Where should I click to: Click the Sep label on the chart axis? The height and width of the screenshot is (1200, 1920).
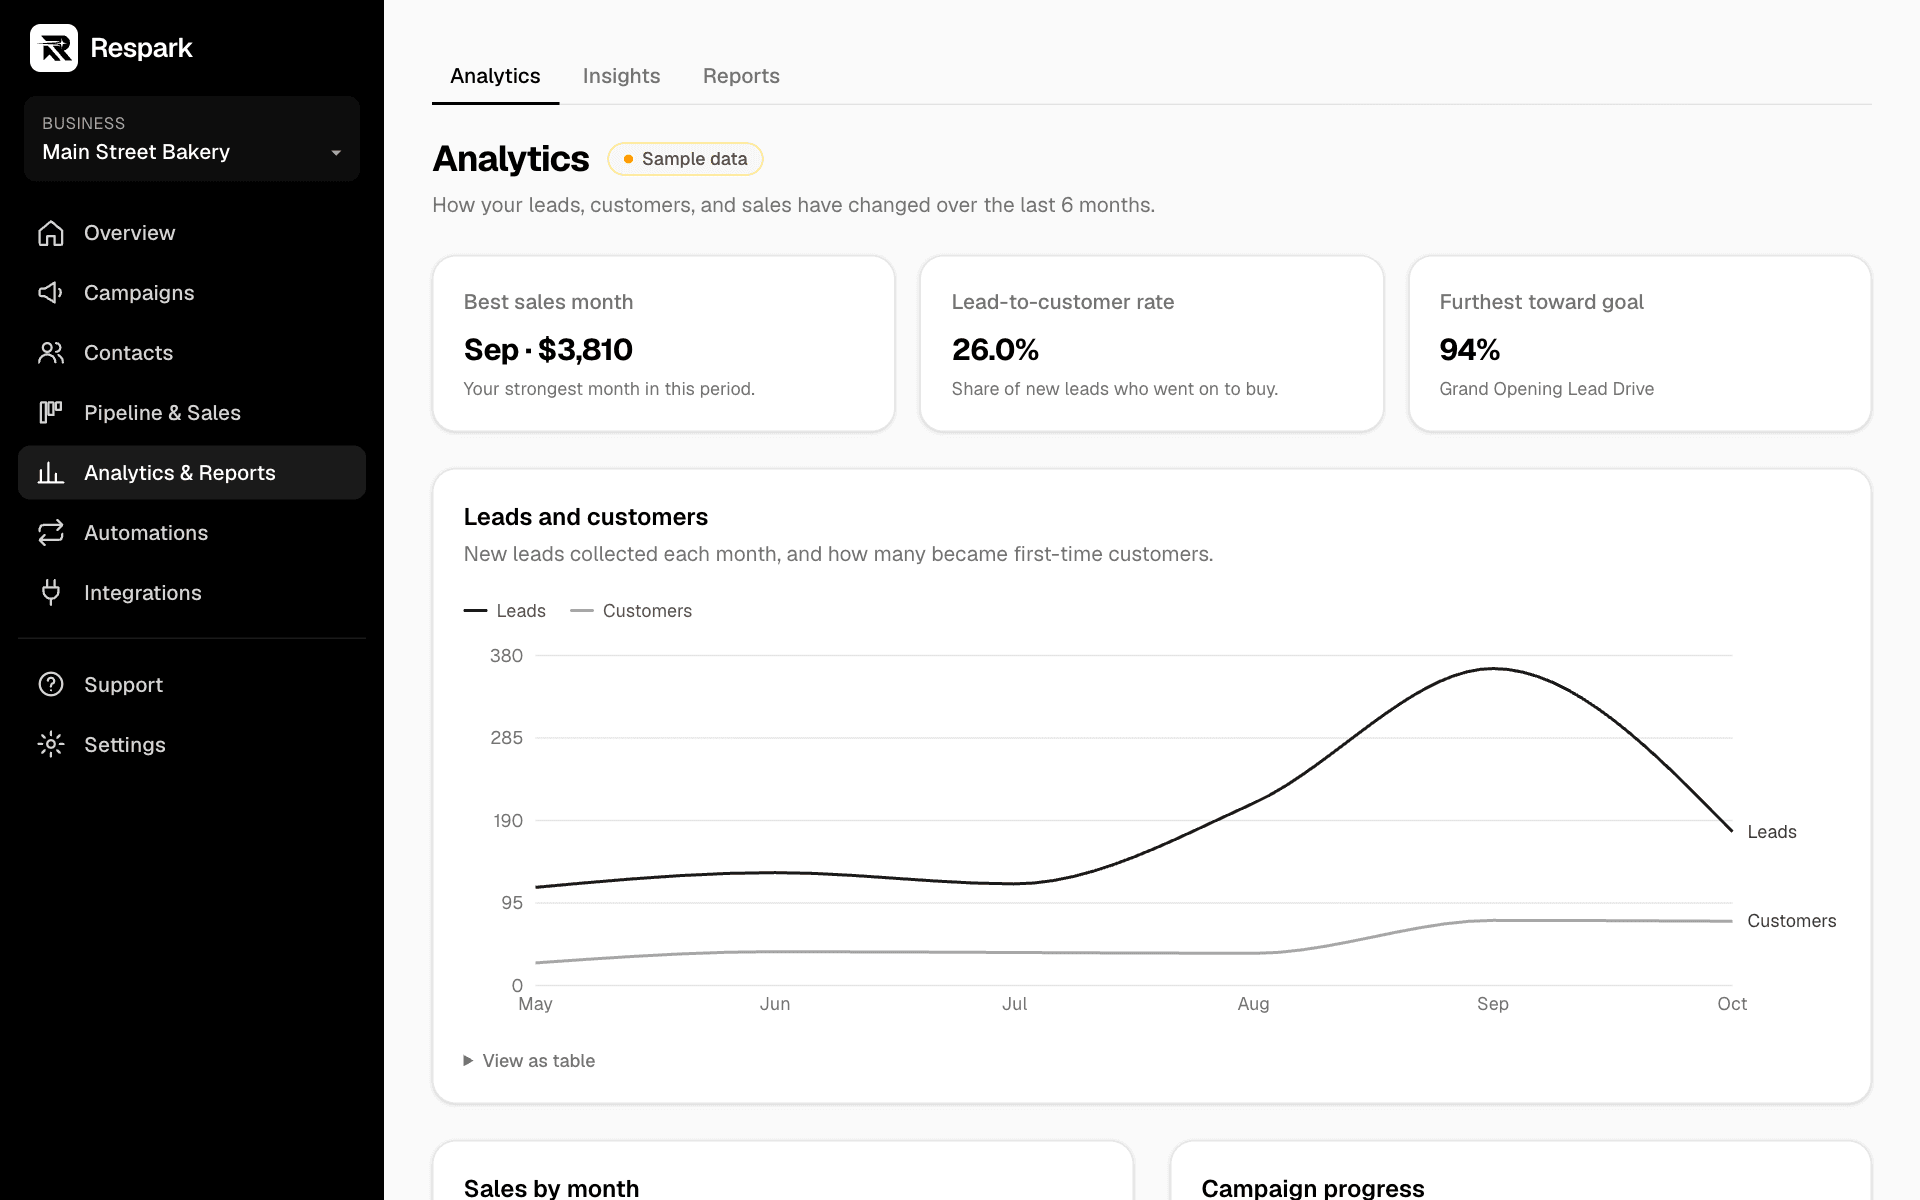point(1493,1004)
